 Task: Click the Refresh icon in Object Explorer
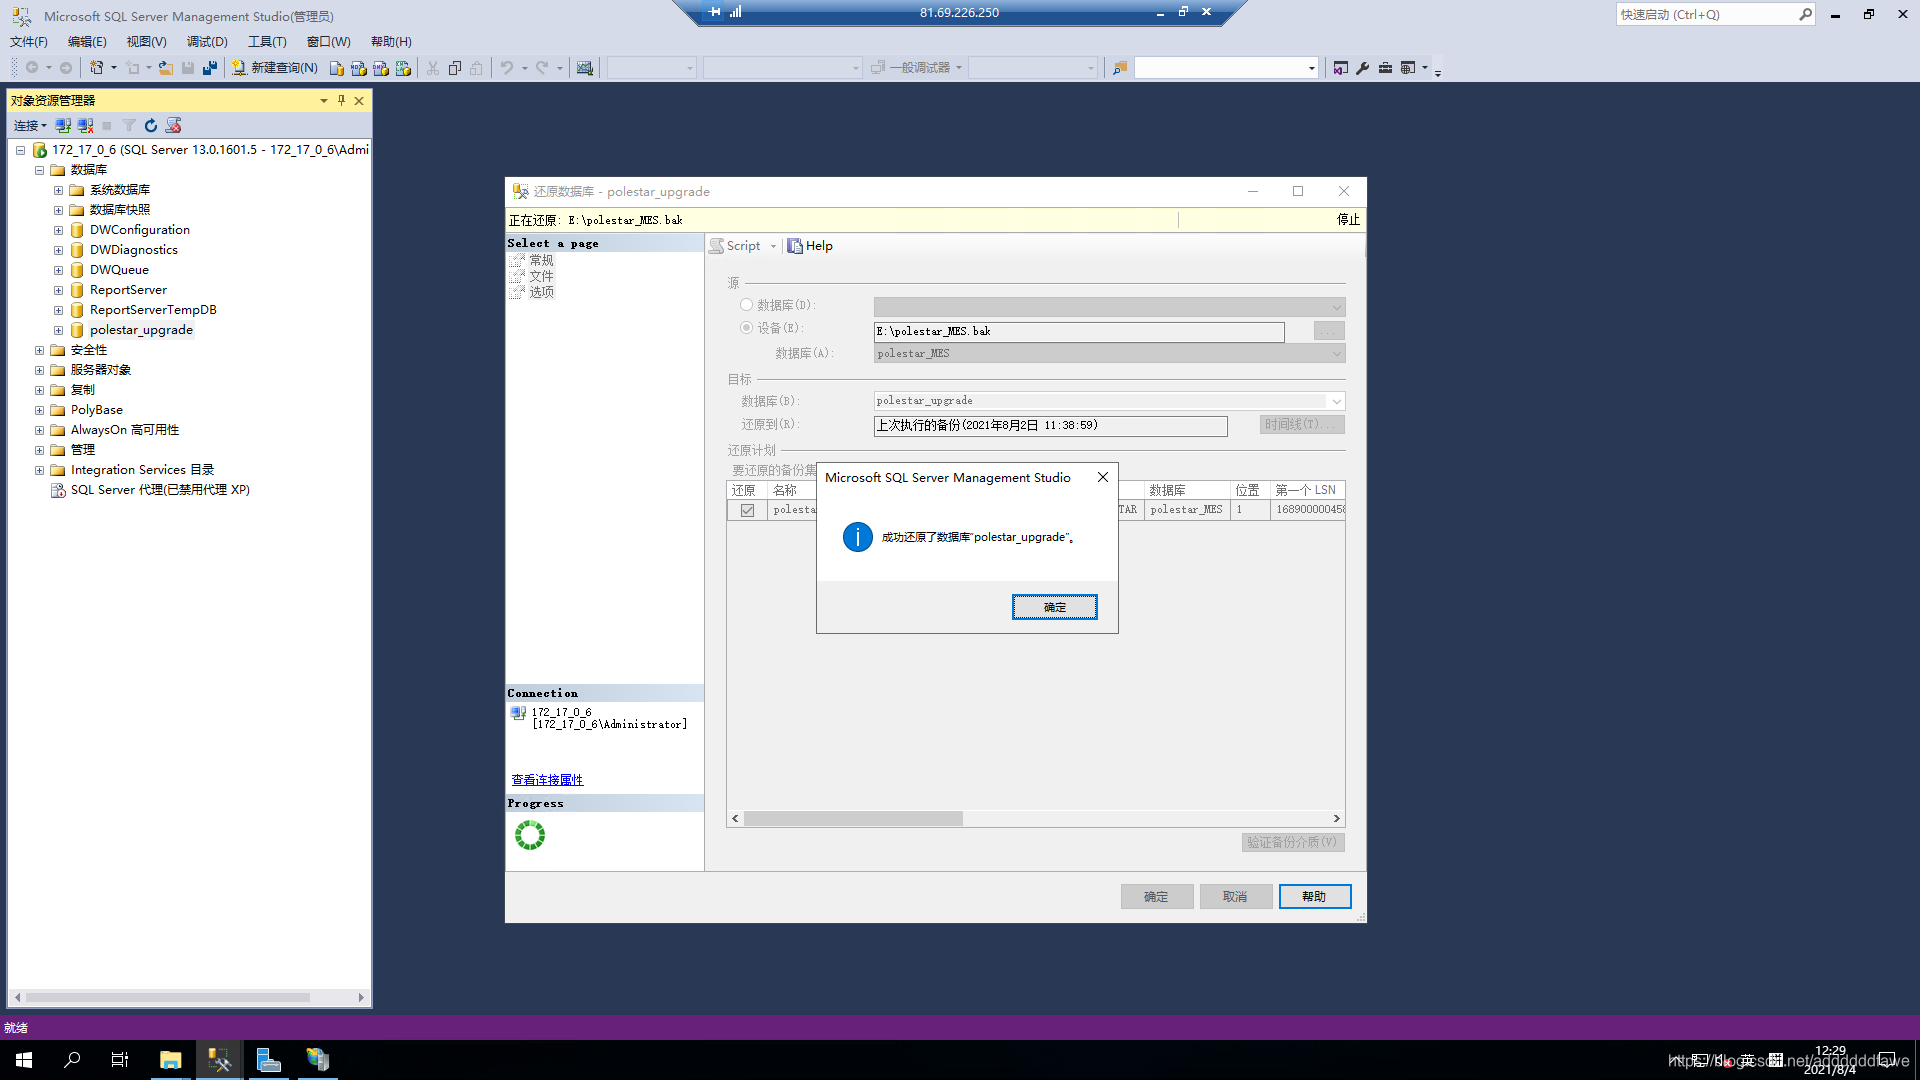pyautogui.click(x=151, y=126)
